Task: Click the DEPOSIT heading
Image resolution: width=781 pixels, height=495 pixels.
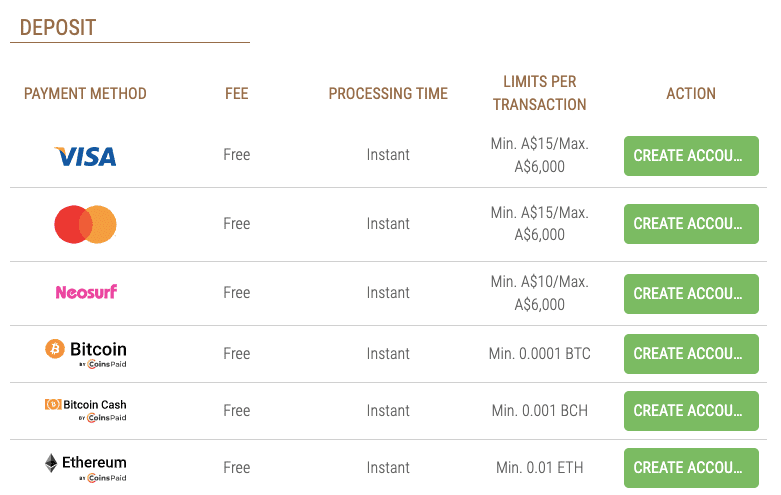Action: pyautogui.click(x=58, y=28)
